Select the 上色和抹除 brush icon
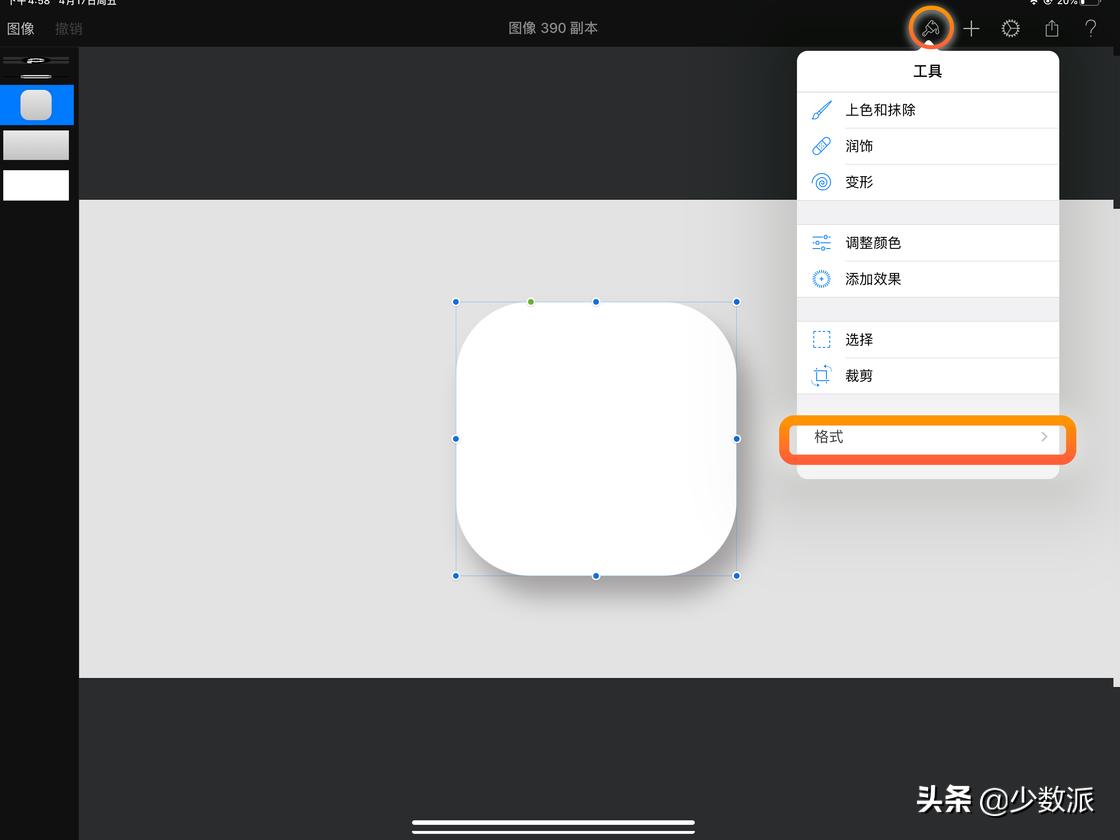This screenshot has width=1120, height=840. click(x=821, y=110)
